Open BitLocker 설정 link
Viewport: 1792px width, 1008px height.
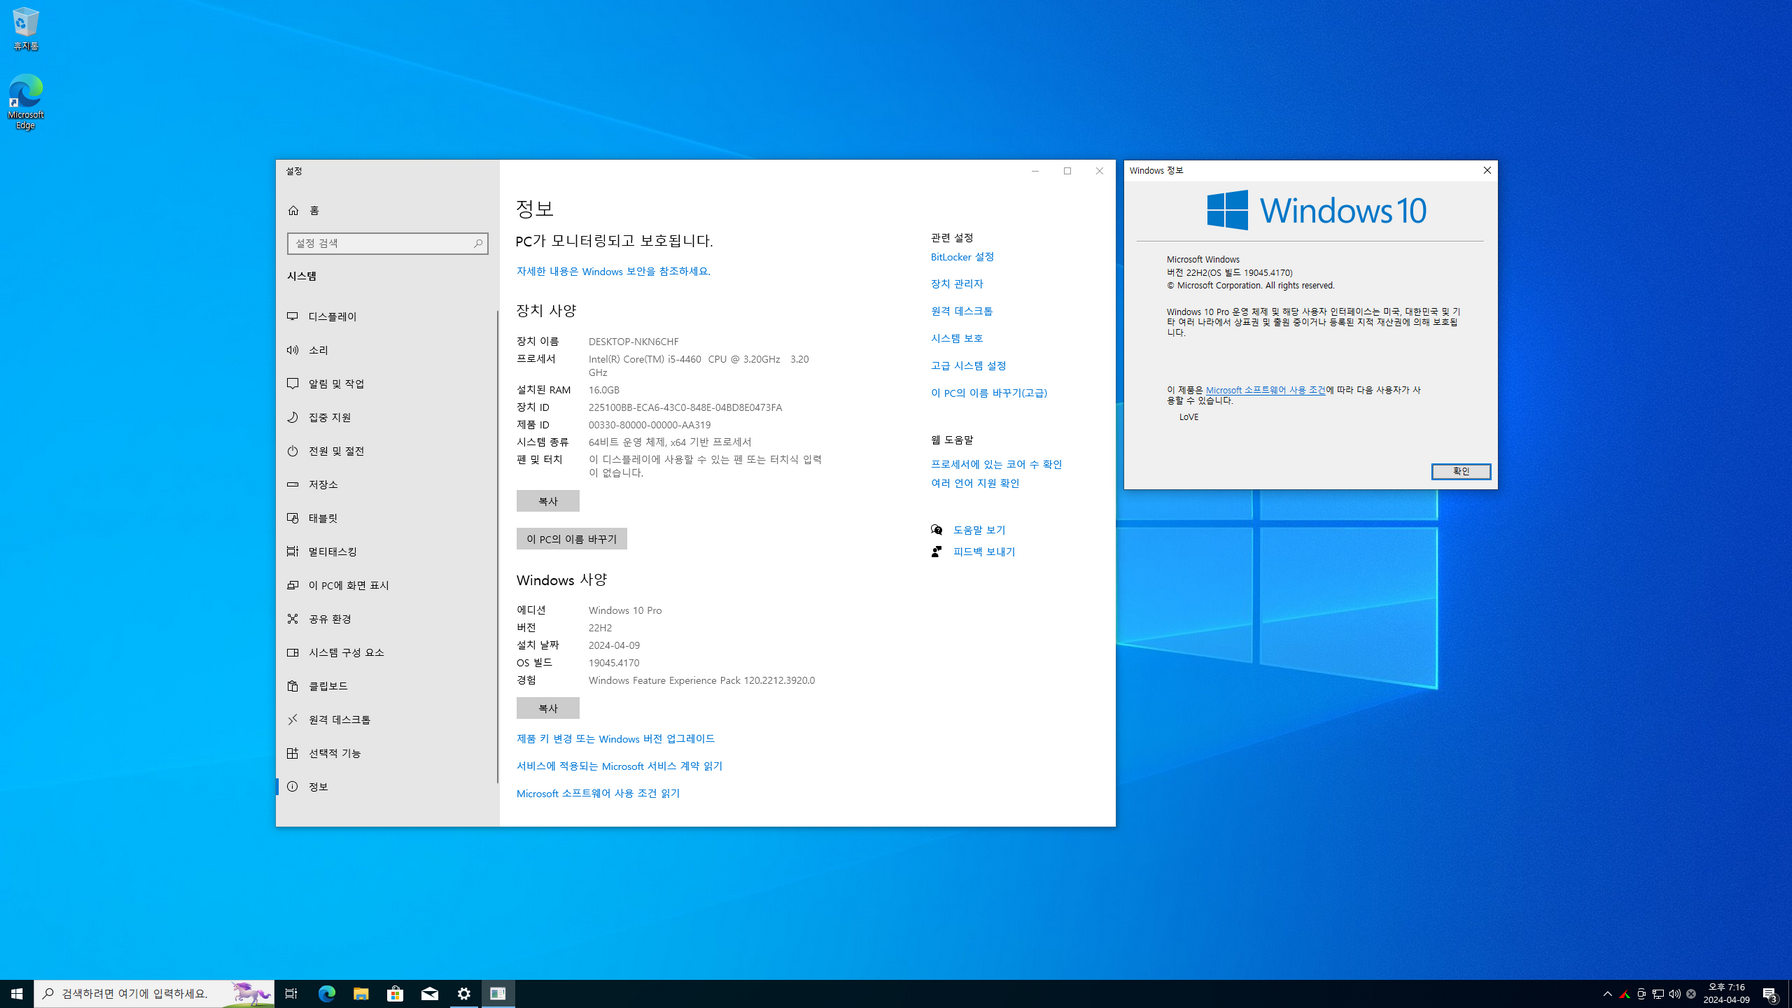coord(962,257)
